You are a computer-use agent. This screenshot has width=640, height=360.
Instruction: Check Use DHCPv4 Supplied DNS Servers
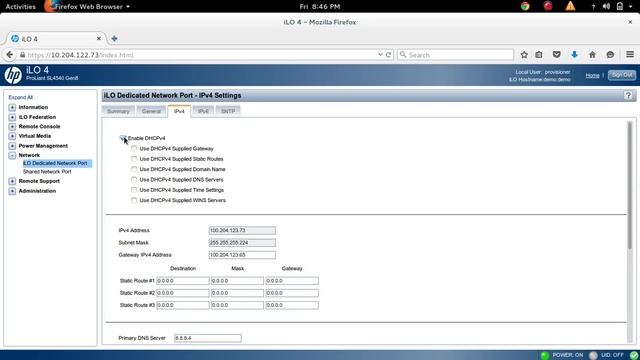(134, 180)
